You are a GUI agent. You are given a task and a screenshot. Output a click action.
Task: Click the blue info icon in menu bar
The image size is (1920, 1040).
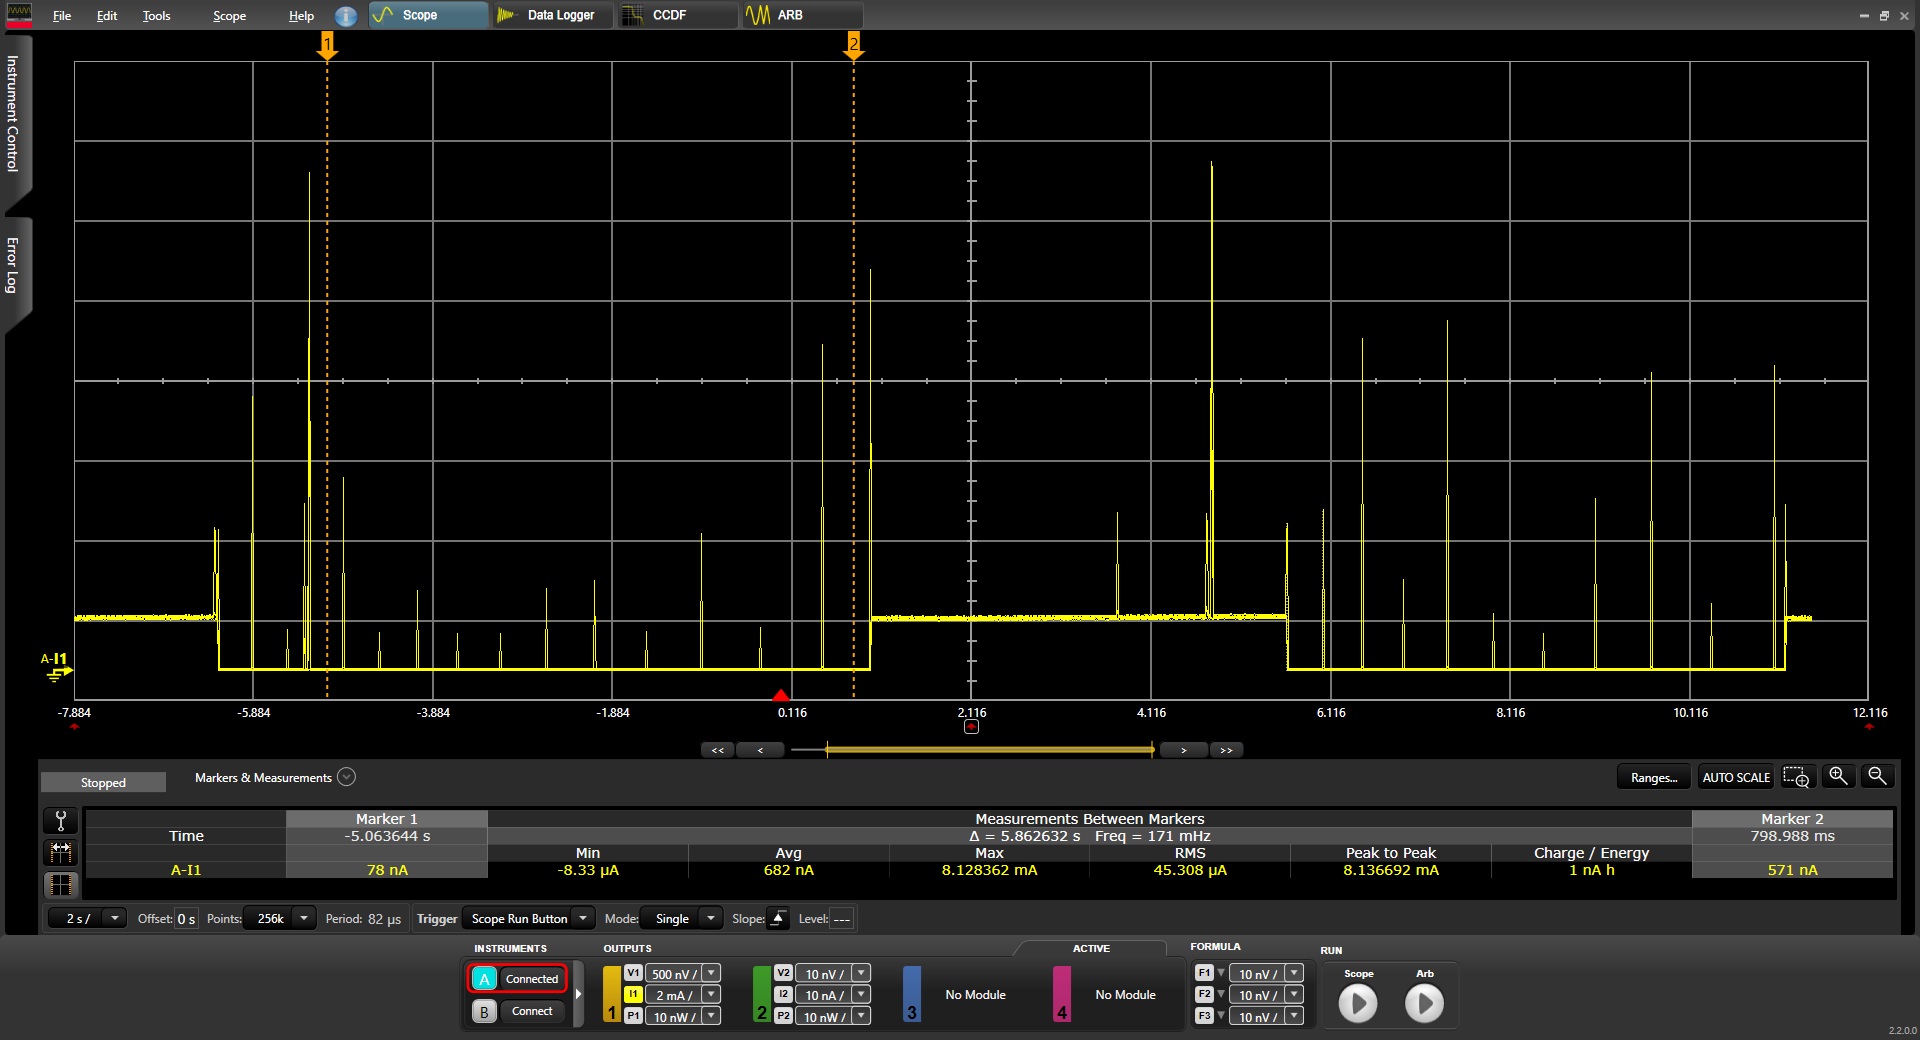pos(345,16)
